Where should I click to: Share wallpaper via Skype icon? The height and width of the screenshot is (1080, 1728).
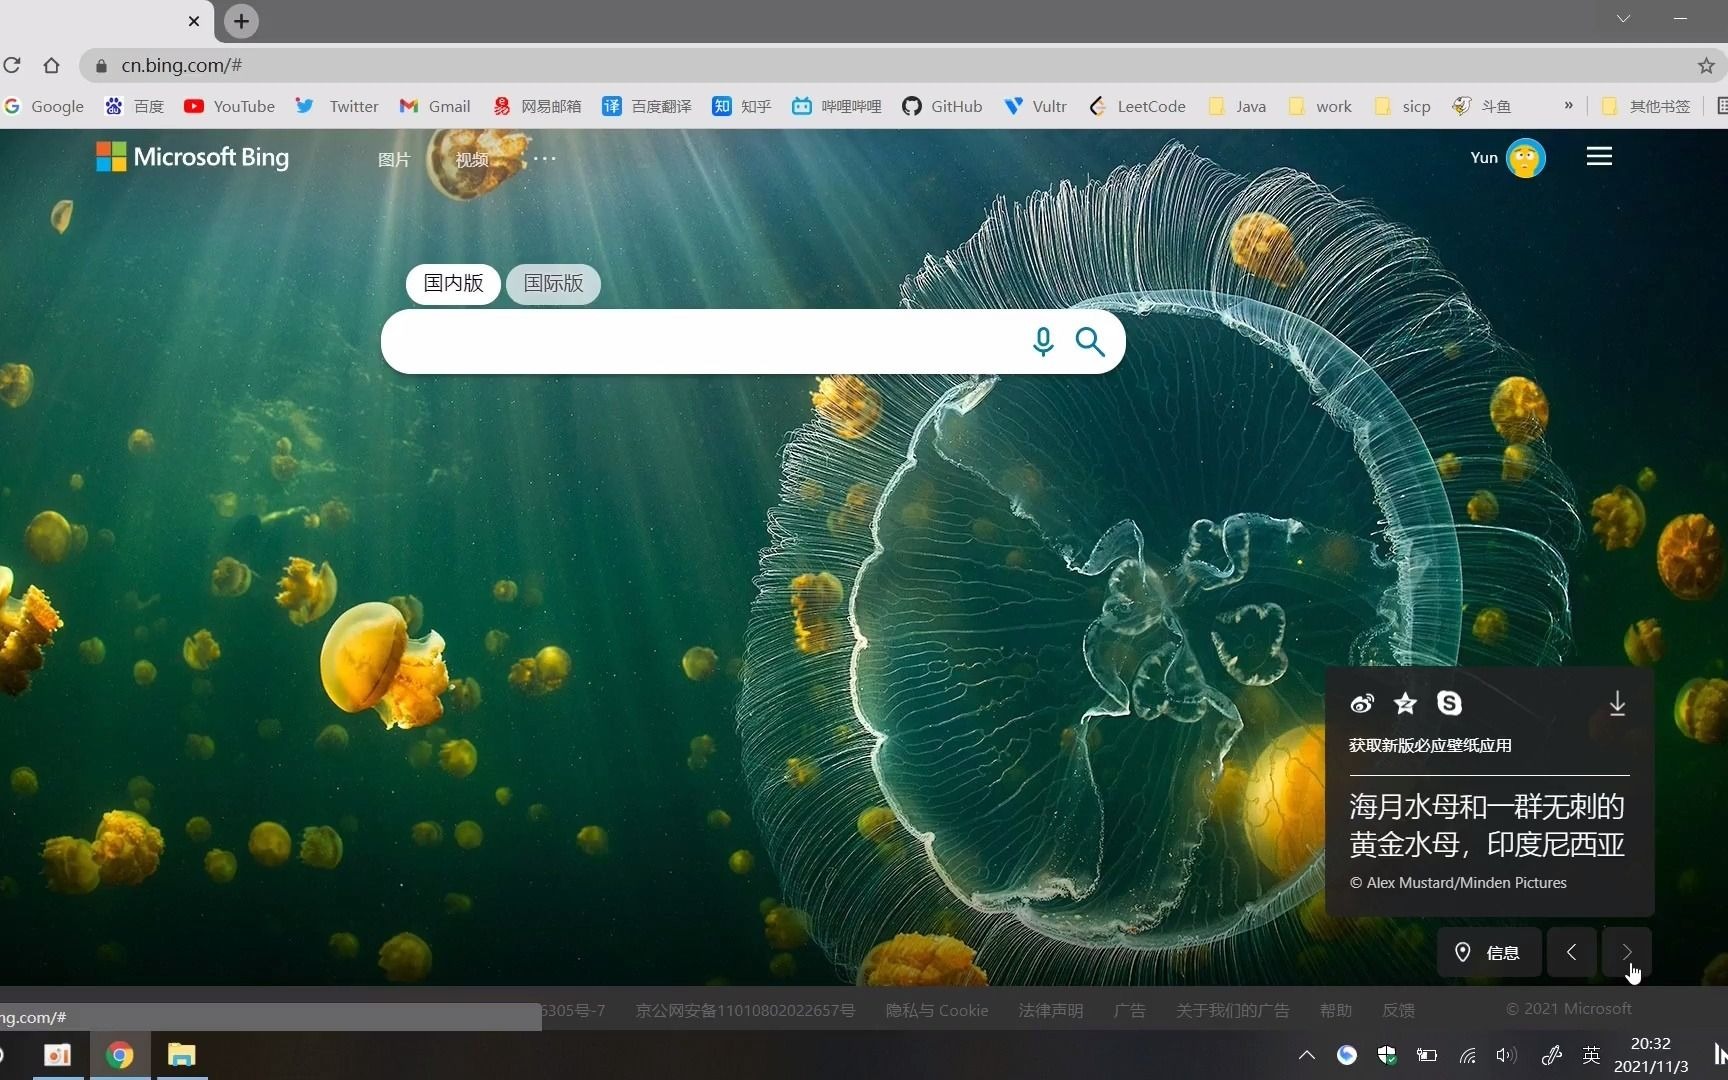click(1449, 704)
